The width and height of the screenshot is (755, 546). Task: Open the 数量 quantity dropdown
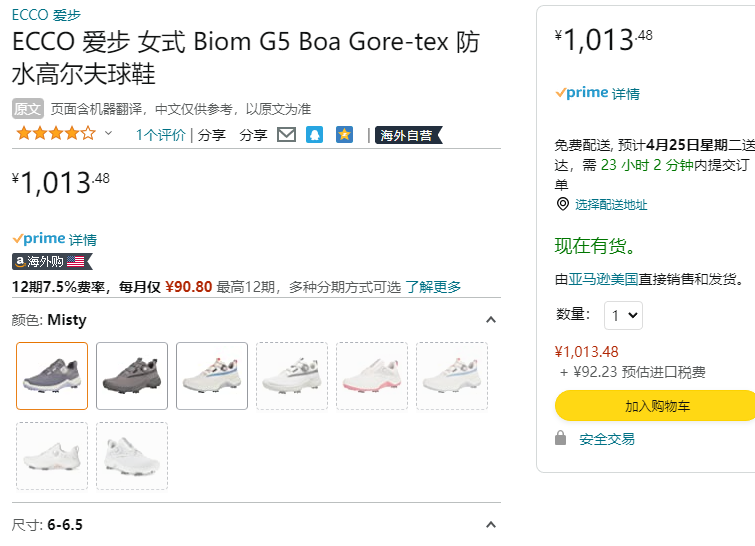623,315
